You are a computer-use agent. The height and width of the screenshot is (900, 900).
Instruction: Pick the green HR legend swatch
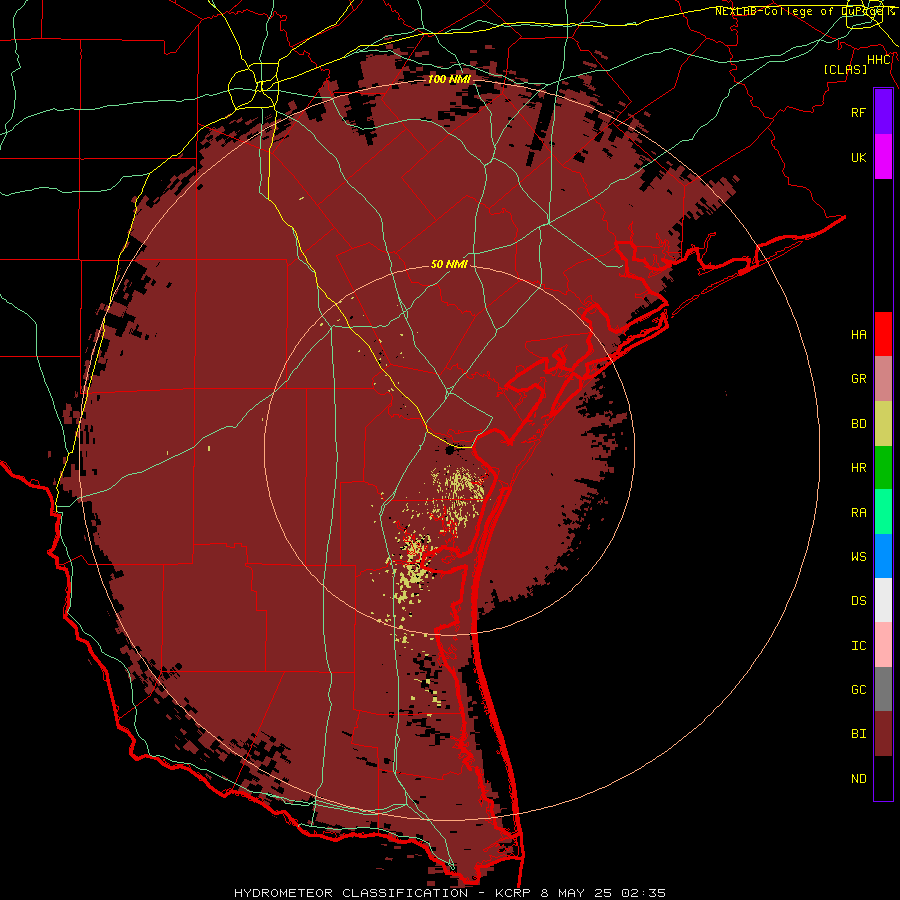883,468
